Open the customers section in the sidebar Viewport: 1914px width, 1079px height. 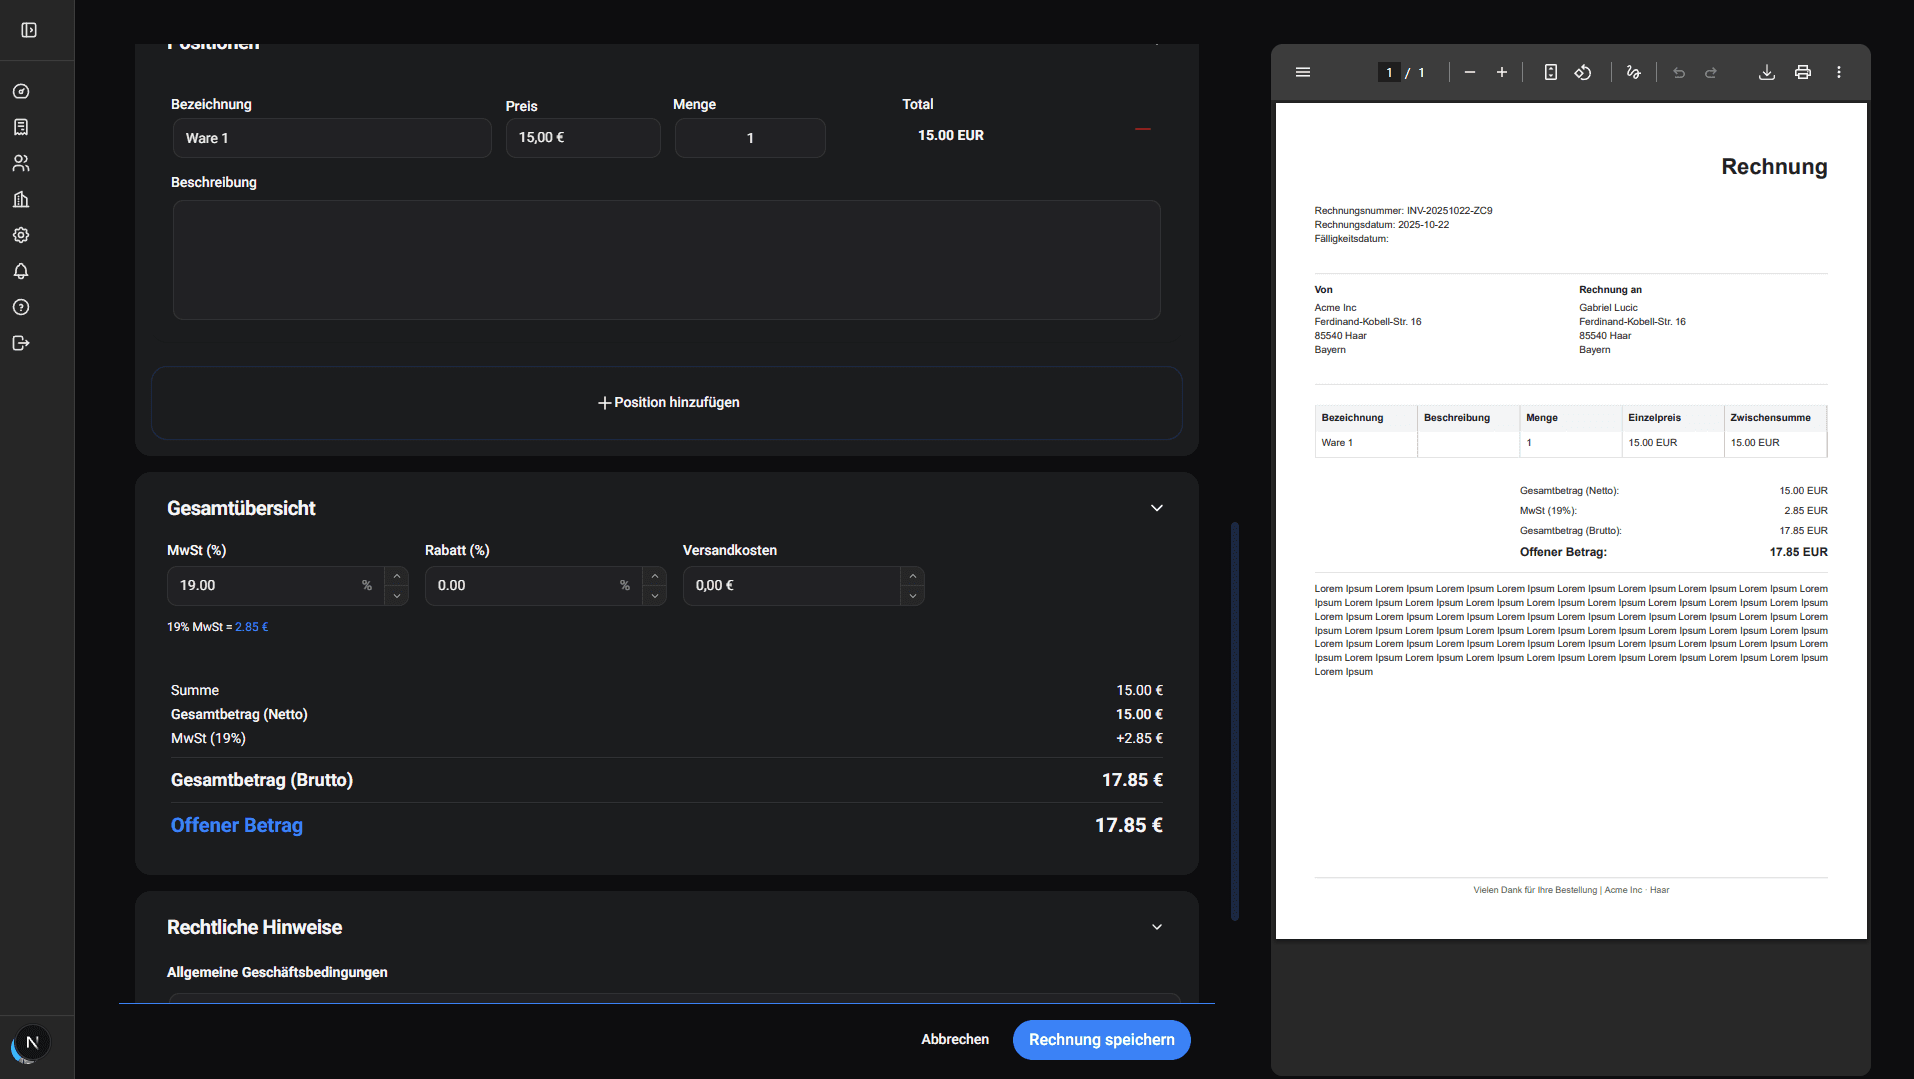[x=21, y=163]
